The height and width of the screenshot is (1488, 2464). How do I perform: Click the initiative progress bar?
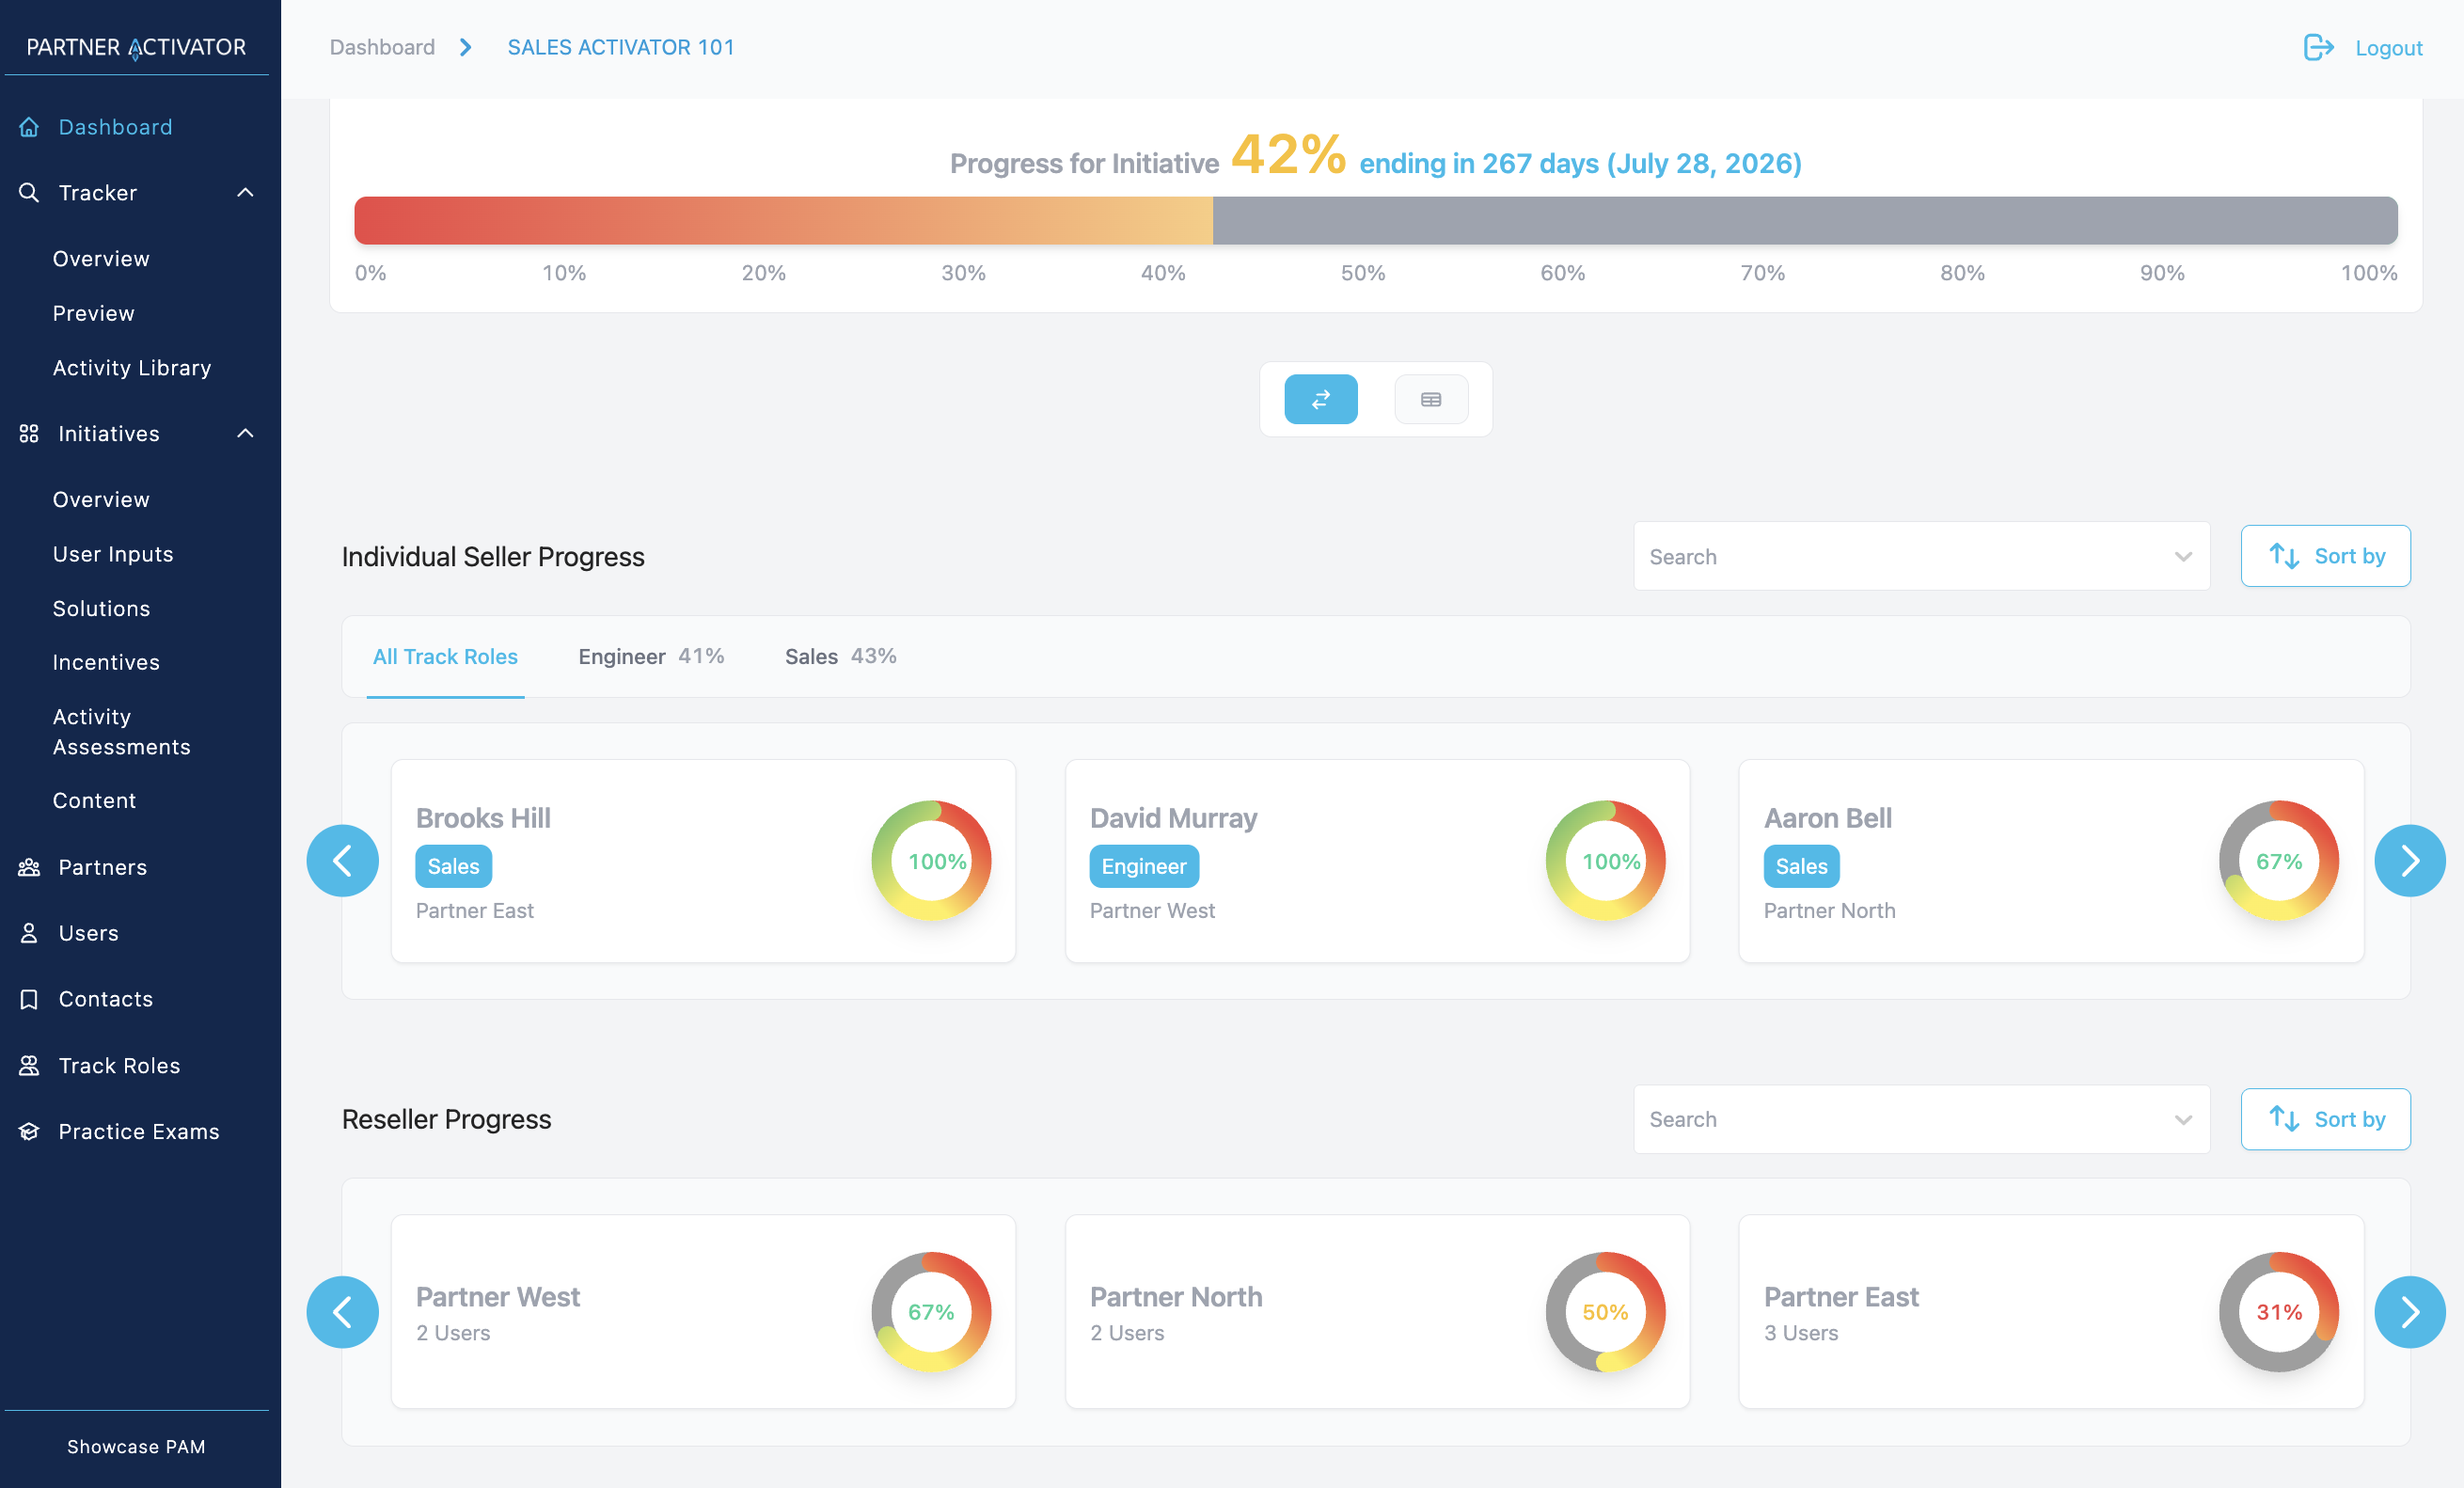click(1375, 220)
